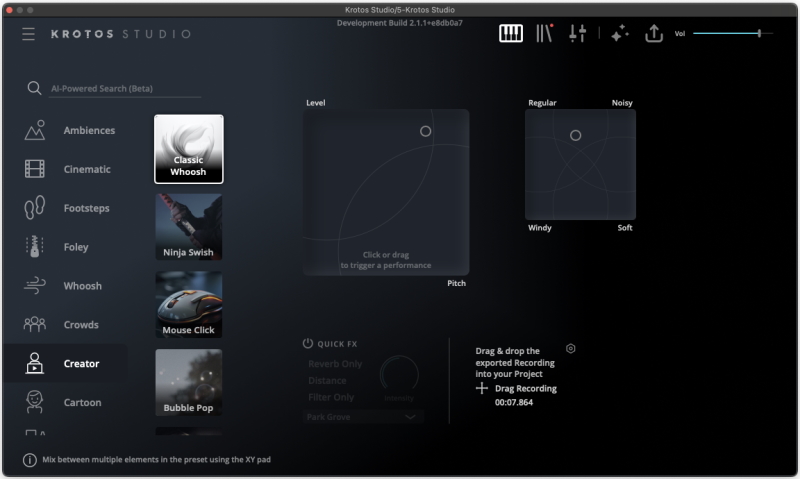The height and width of the screenshot is (479, 800).
Task: Choose the Ninja Swish preset
Action: (x=189, y=227)
